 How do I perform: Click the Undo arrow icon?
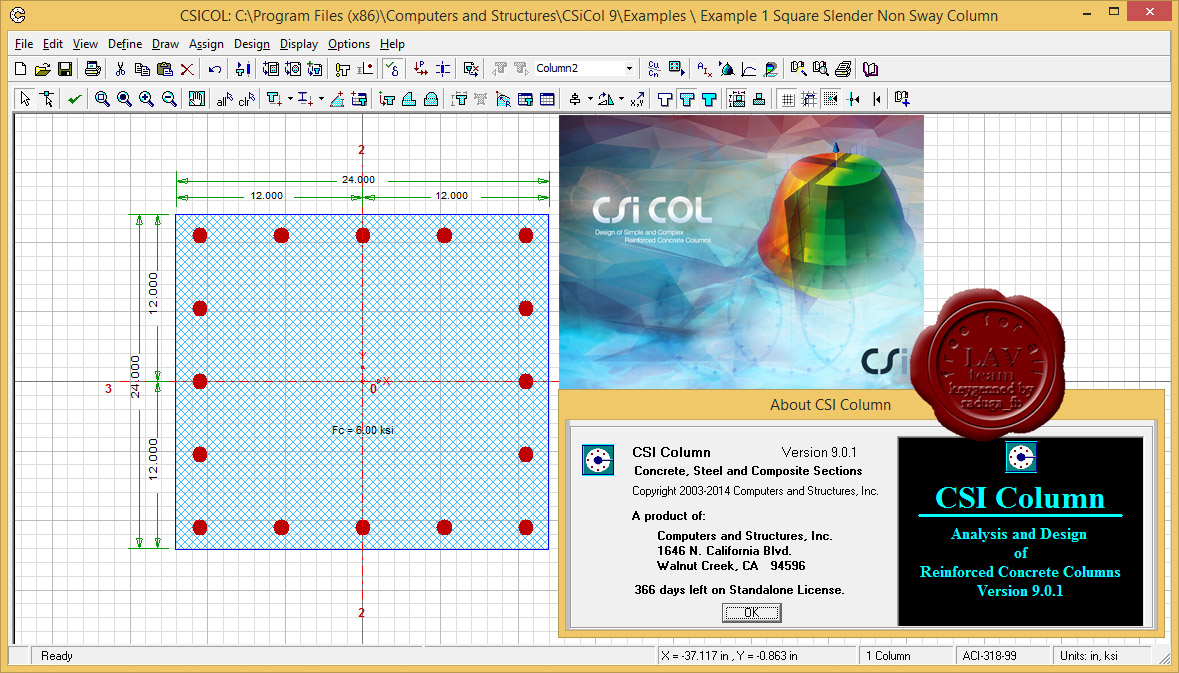(214, 69)
